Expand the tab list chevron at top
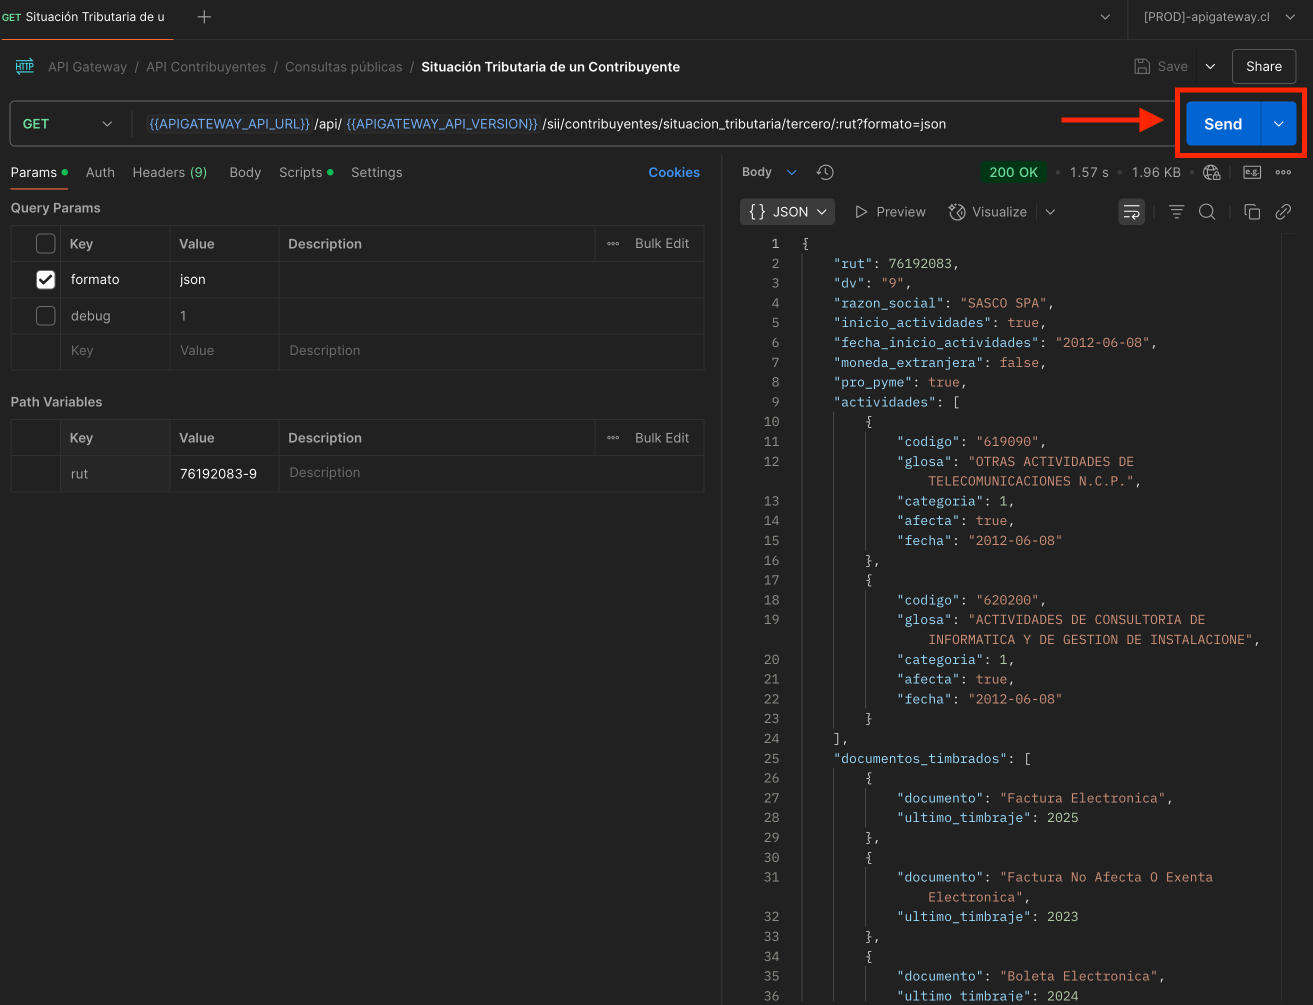 [1105, 17]
